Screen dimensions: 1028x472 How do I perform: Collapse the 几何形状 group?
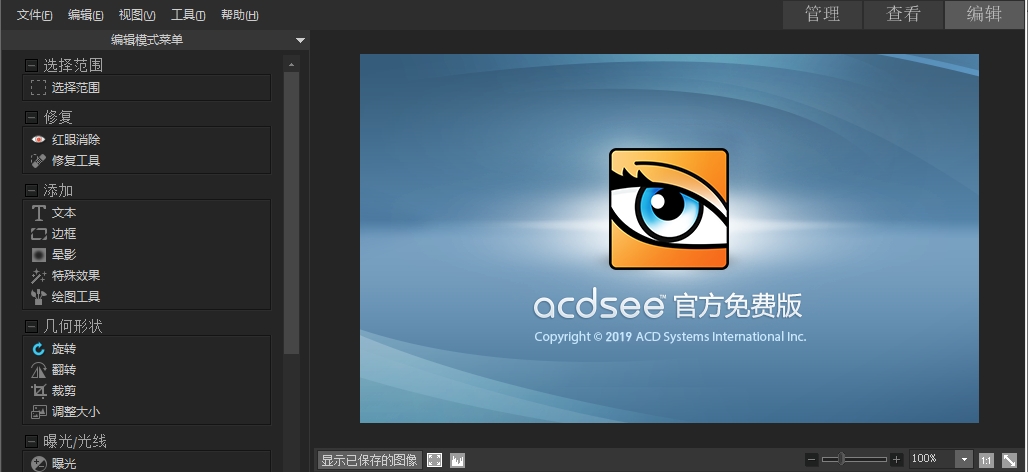coord(31,326)
